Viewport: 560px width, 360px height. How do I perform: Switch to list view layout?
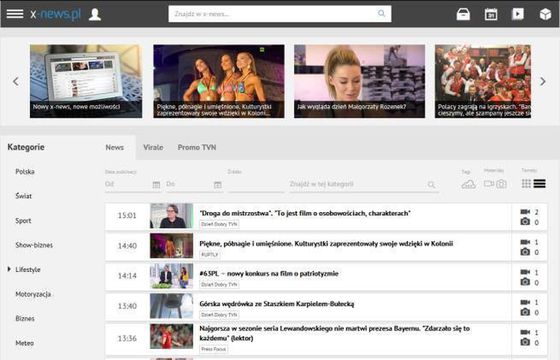coord(540,184)
